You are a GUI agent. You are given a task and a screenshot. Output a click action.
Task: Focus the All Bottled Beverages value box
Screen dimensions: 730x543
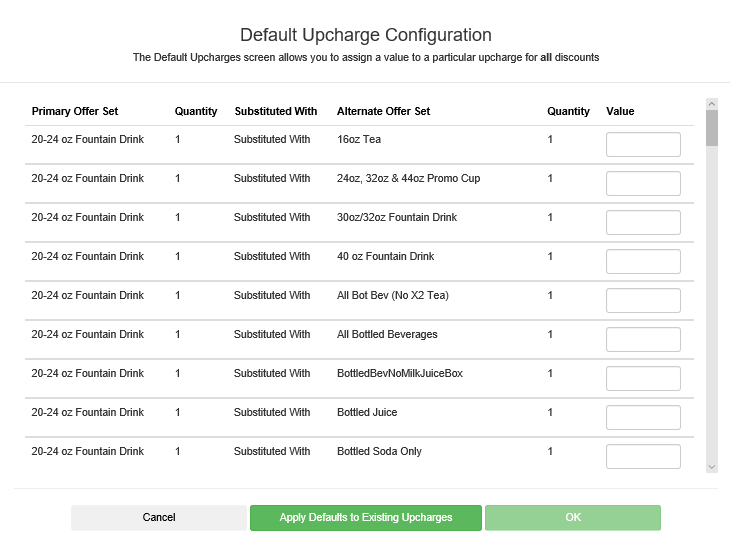click(643, 340)
